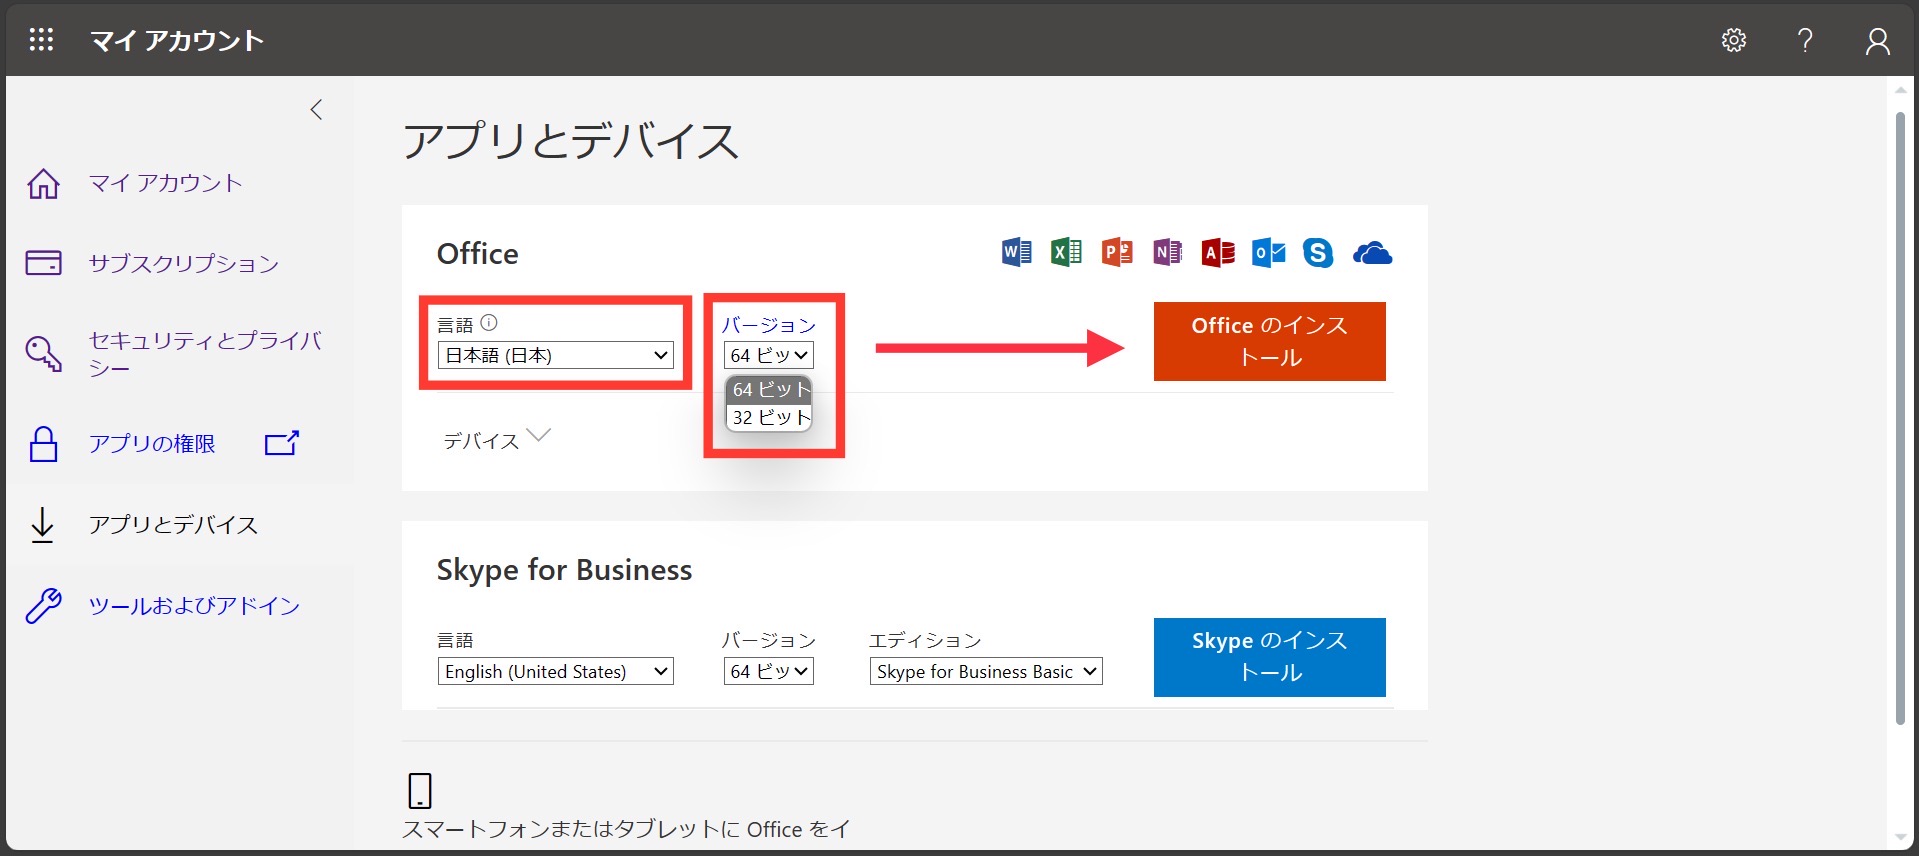Click the Outlook app icon
The width and height of the screenshot is (1919, 856).
1268,253
